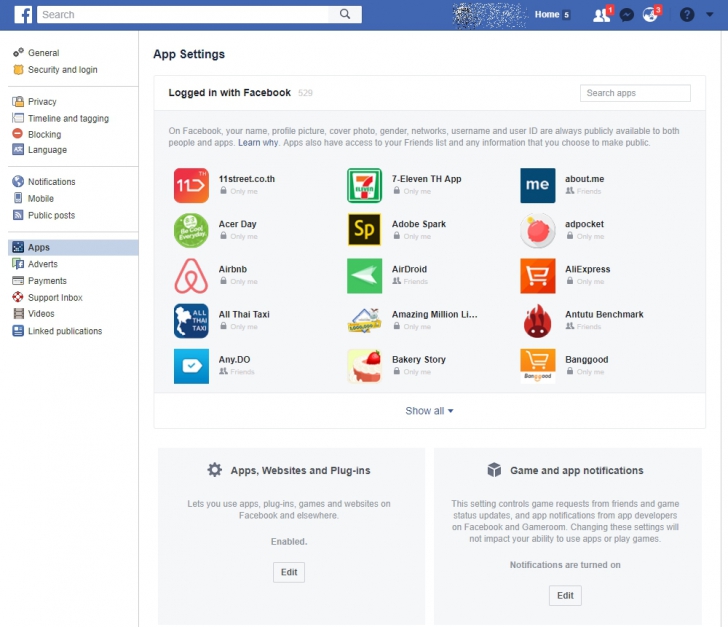The width and height of the screenshot is (728, 627).
Task: Open the Antutu Benchmark app name
Action: pyautogui.click(x=604, y=314)
